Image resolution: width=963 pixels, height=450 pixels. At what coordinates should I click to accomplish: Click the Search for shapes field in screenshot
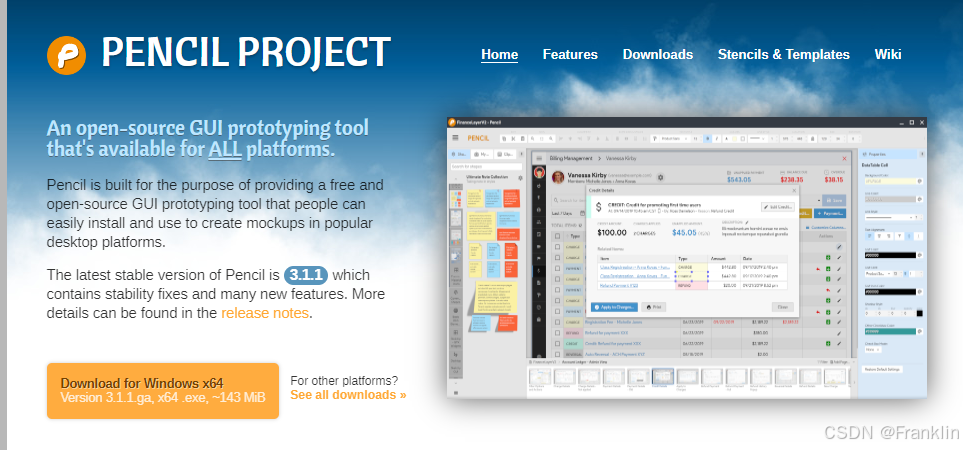point(485,166)
